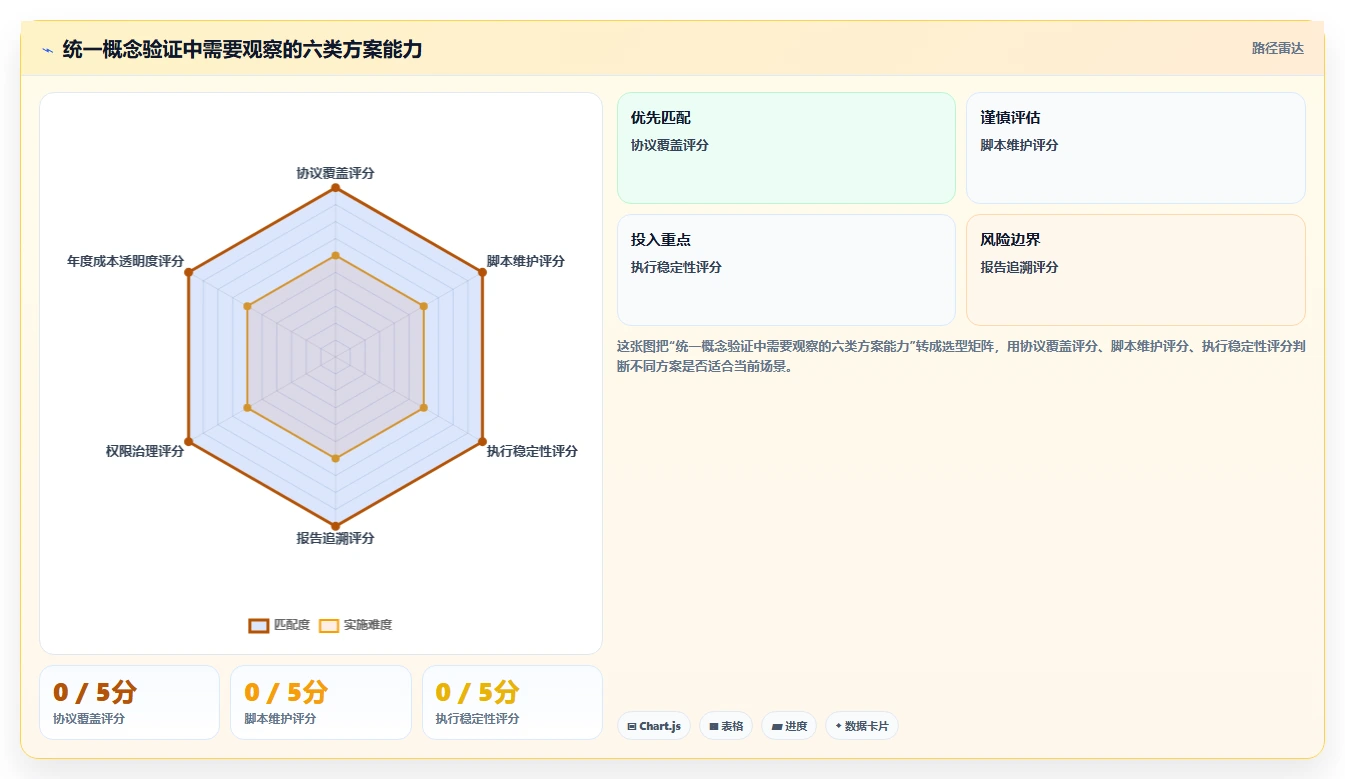Click the 0 / 5分 value above 执行稳定性评分
This screenshot has width=1345, height=779.
[478, 692]
